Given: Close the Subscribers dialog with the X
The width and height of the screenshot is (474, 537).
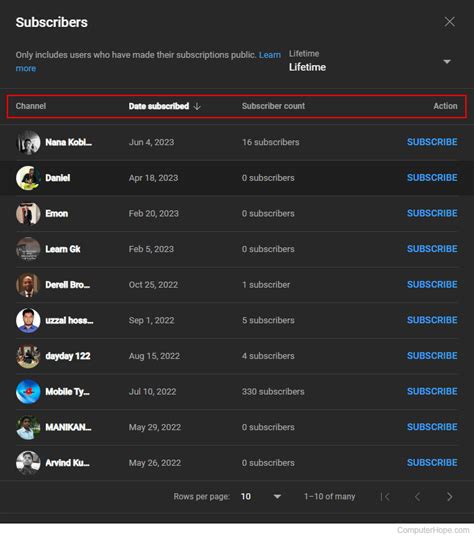Looking at the screenshot, I should tap(449, 22).
